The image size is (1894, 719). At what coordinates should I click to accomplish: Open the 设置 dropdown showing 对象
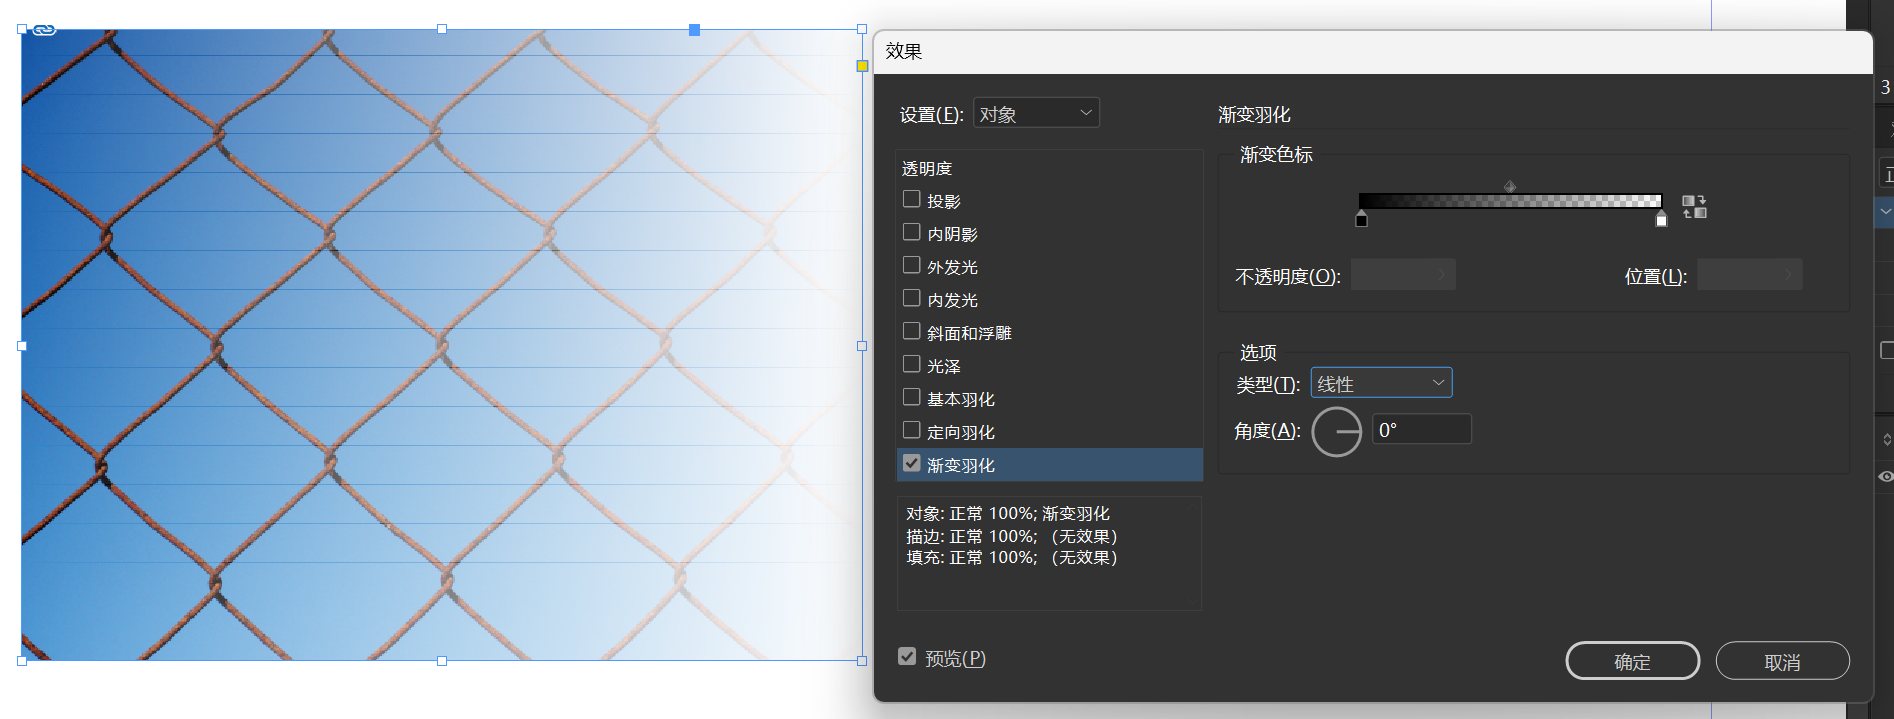click(1036, 113)
